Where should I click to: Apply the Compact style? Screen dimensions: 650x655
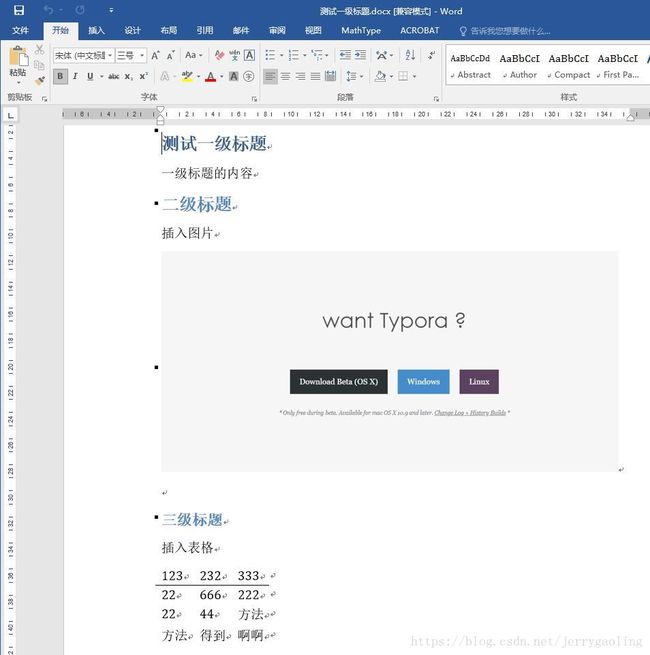tap(569, 66)
